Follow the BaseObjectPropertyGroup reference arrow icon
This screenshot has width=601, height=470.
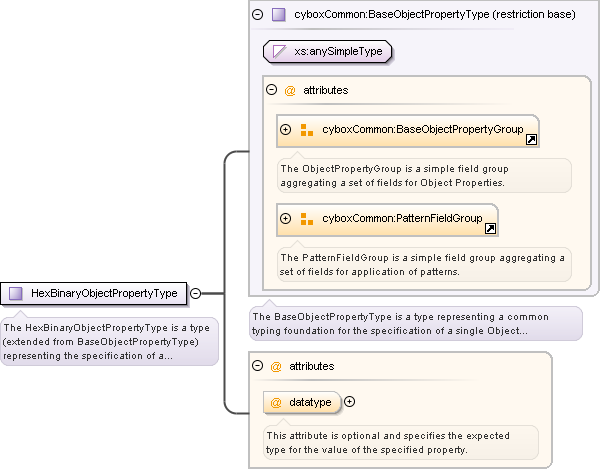coord(531,140)
